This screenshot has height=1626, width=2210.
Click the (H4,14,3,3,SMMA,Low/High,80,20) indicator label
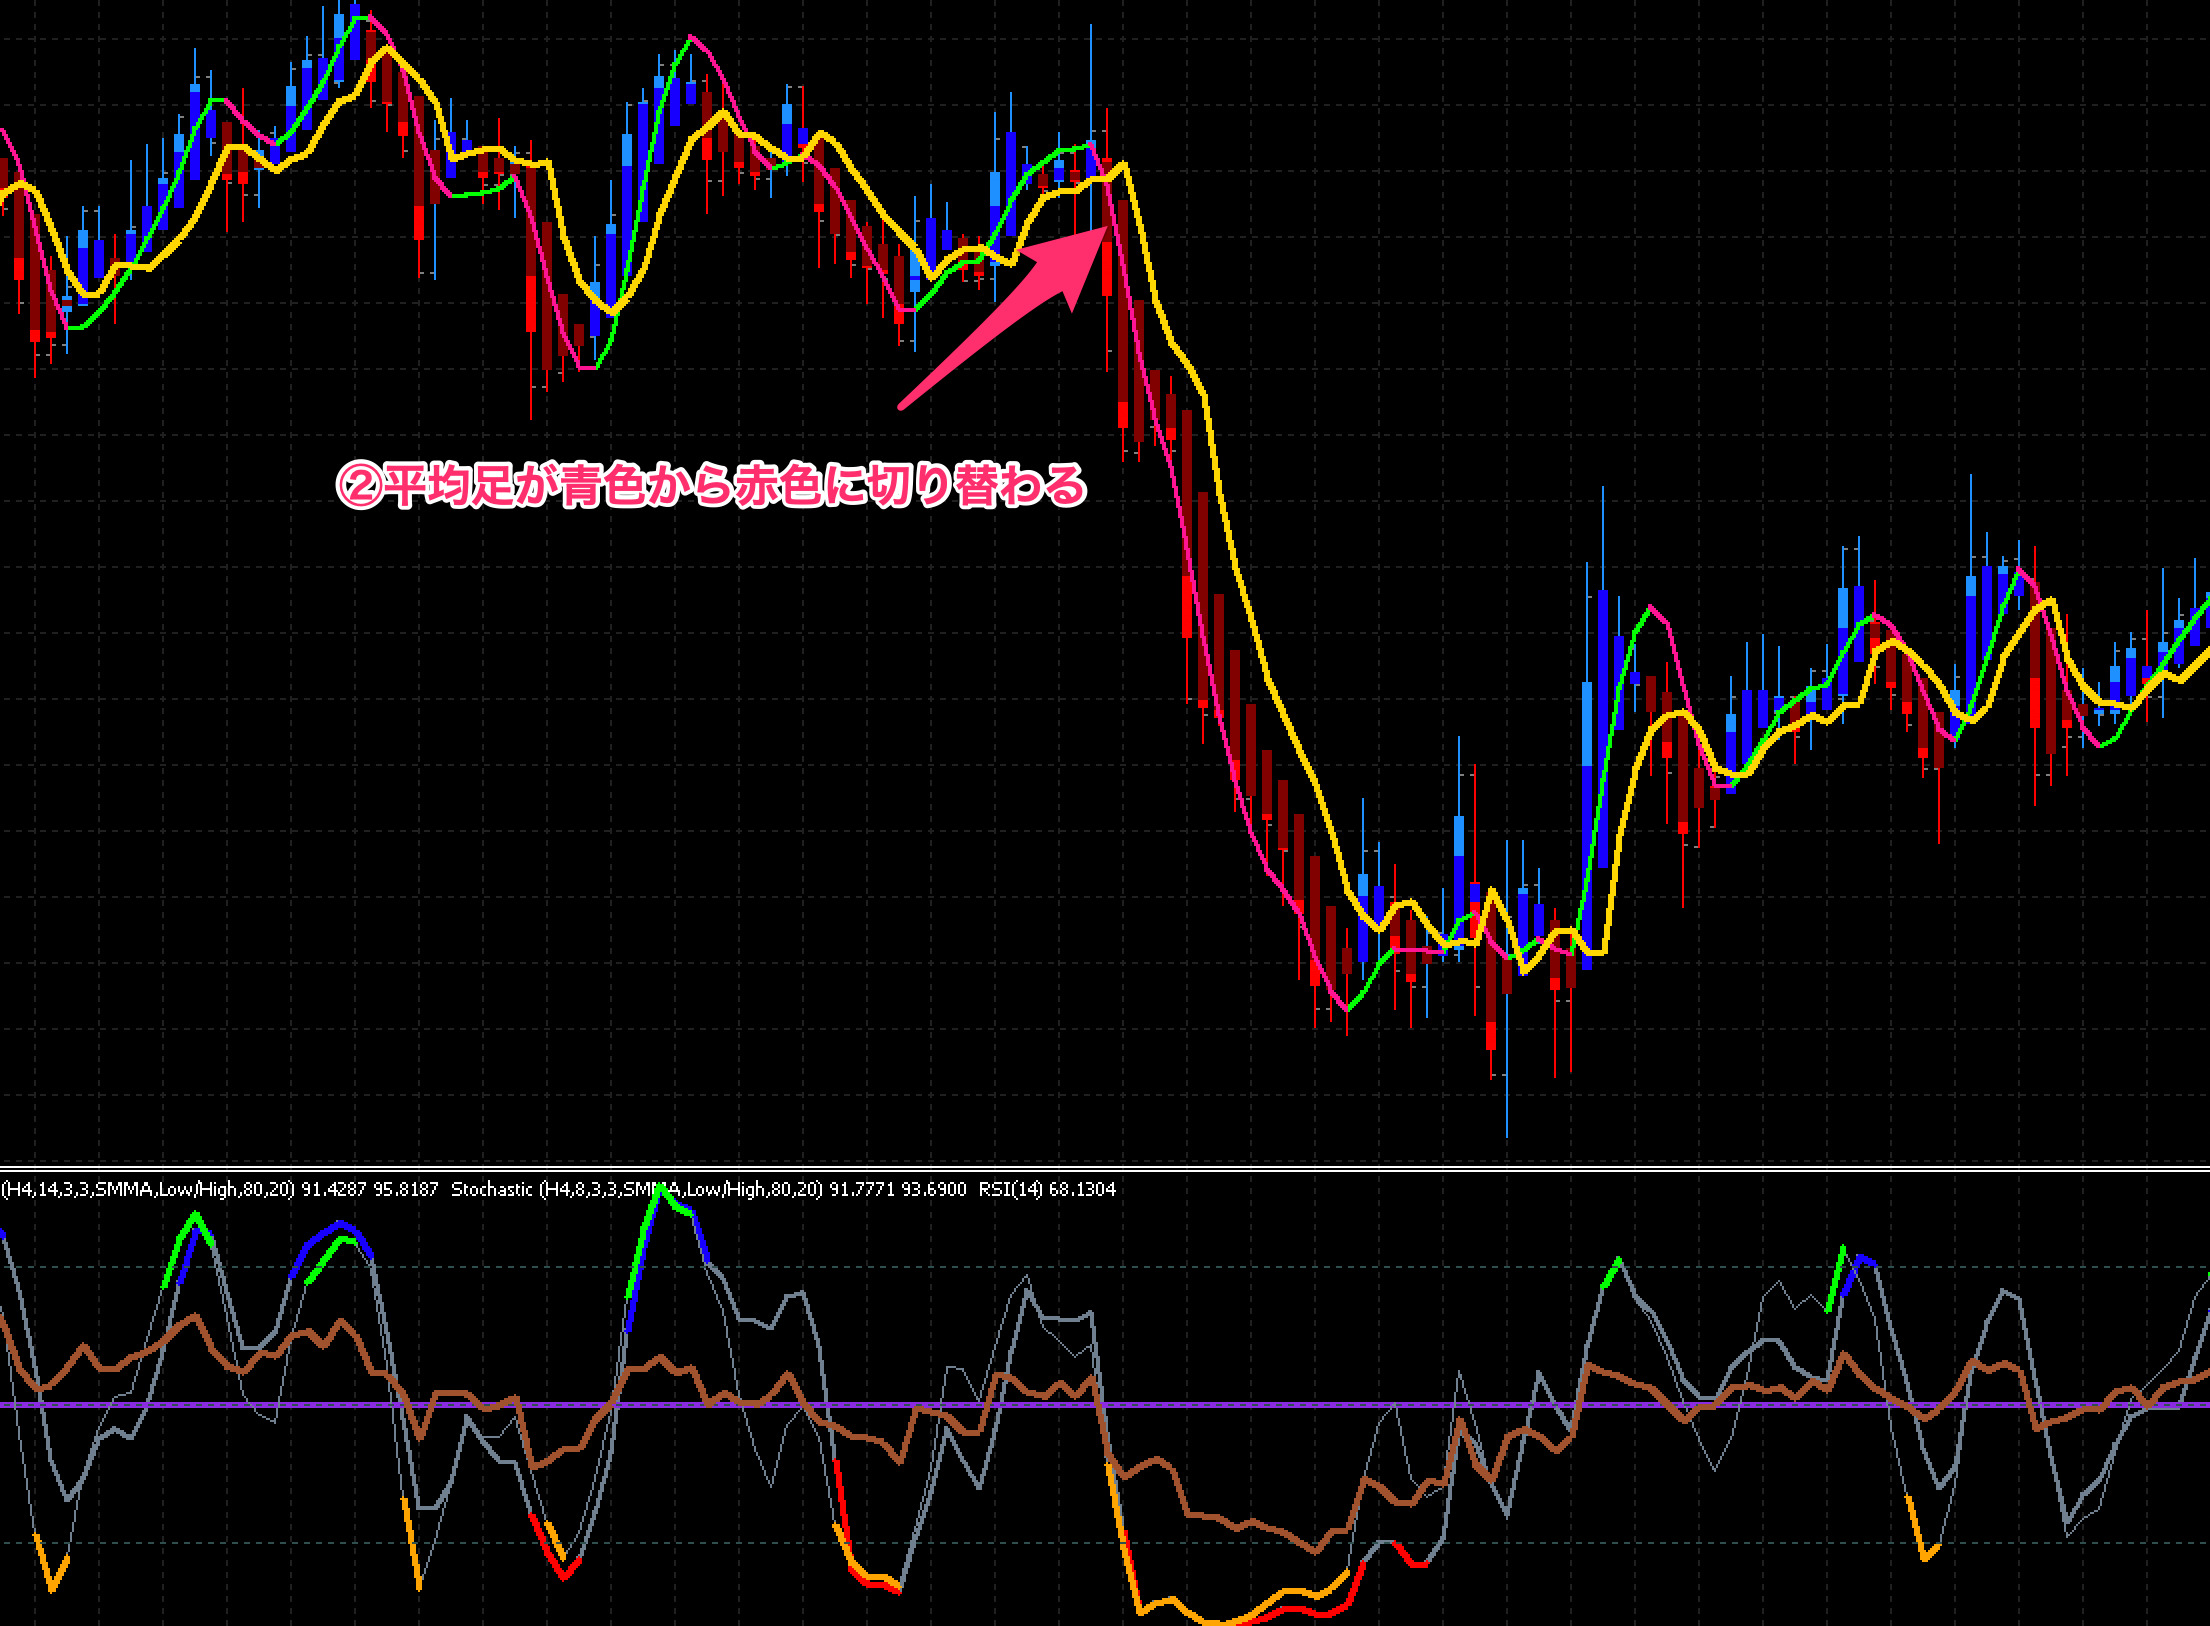pos(220,1189)
